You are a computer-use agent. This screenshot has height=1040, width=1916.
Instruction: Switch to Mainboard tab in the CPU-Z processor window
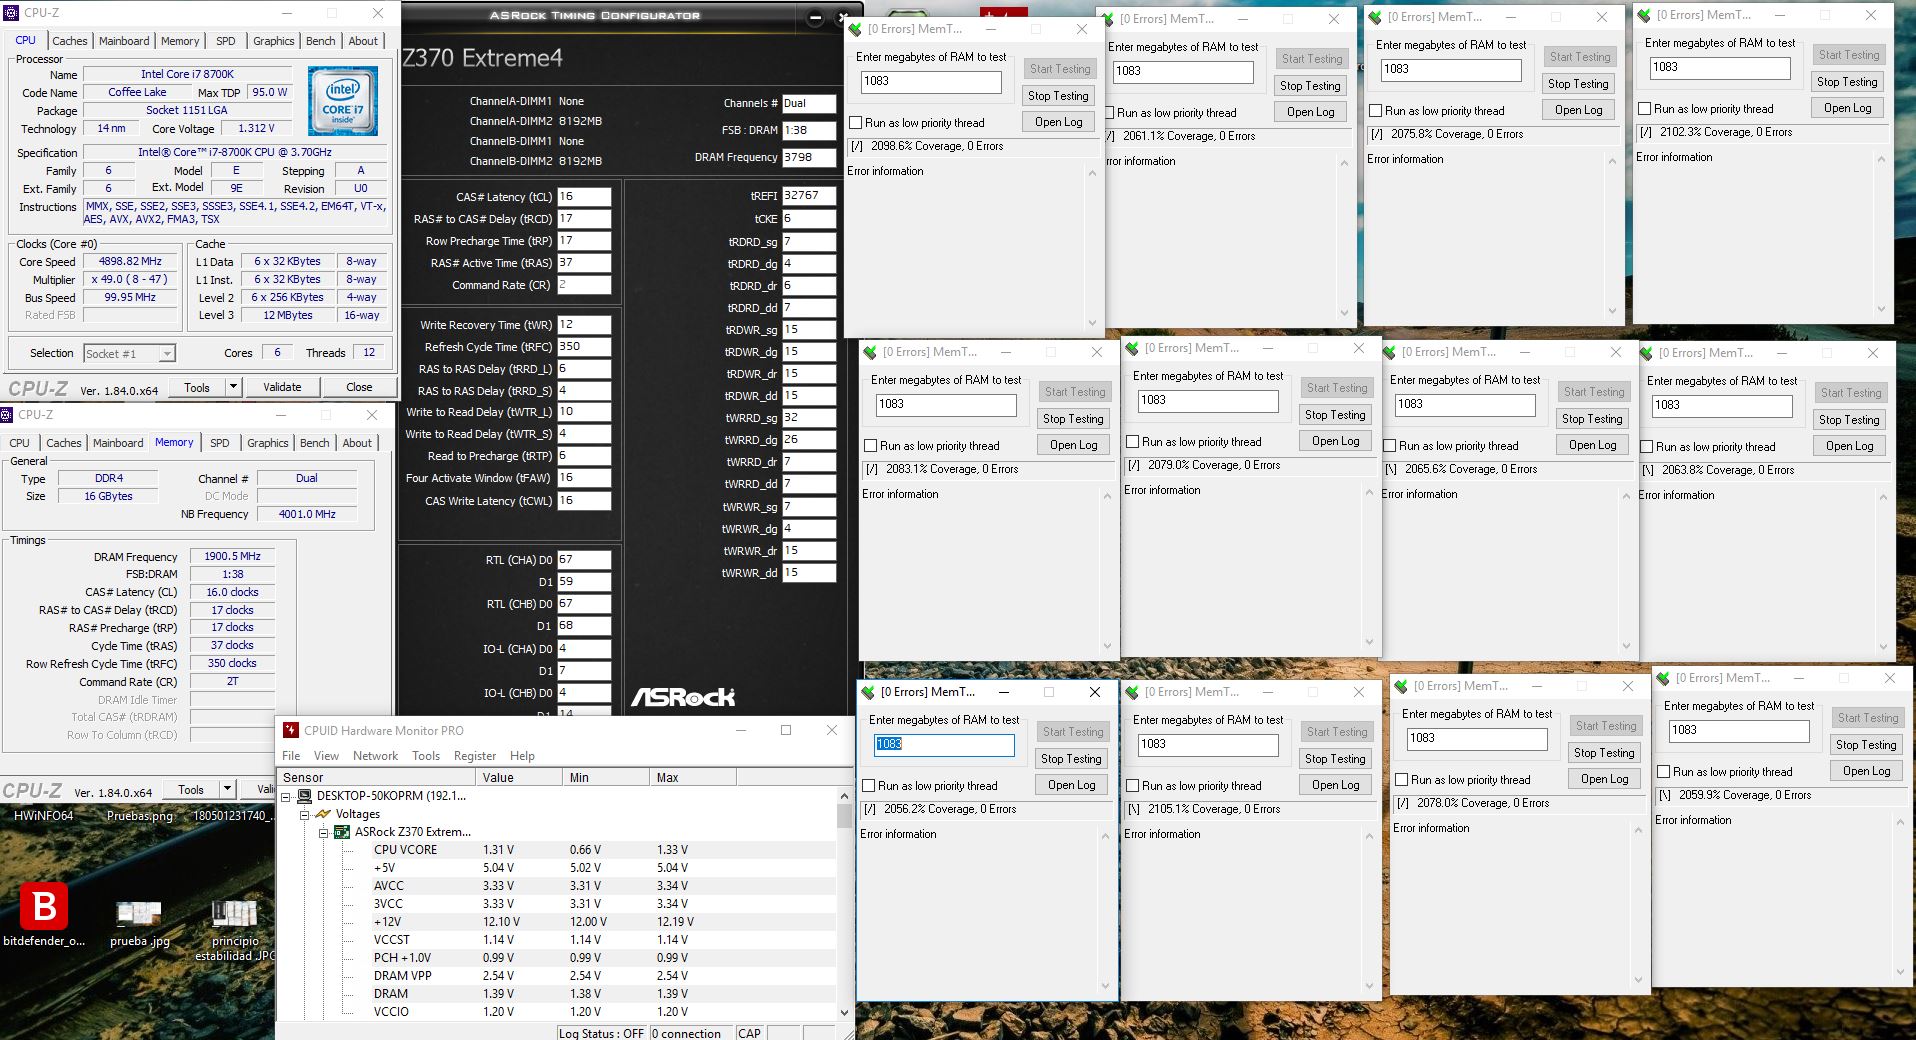pyautogui.click(x=124, y=41)
